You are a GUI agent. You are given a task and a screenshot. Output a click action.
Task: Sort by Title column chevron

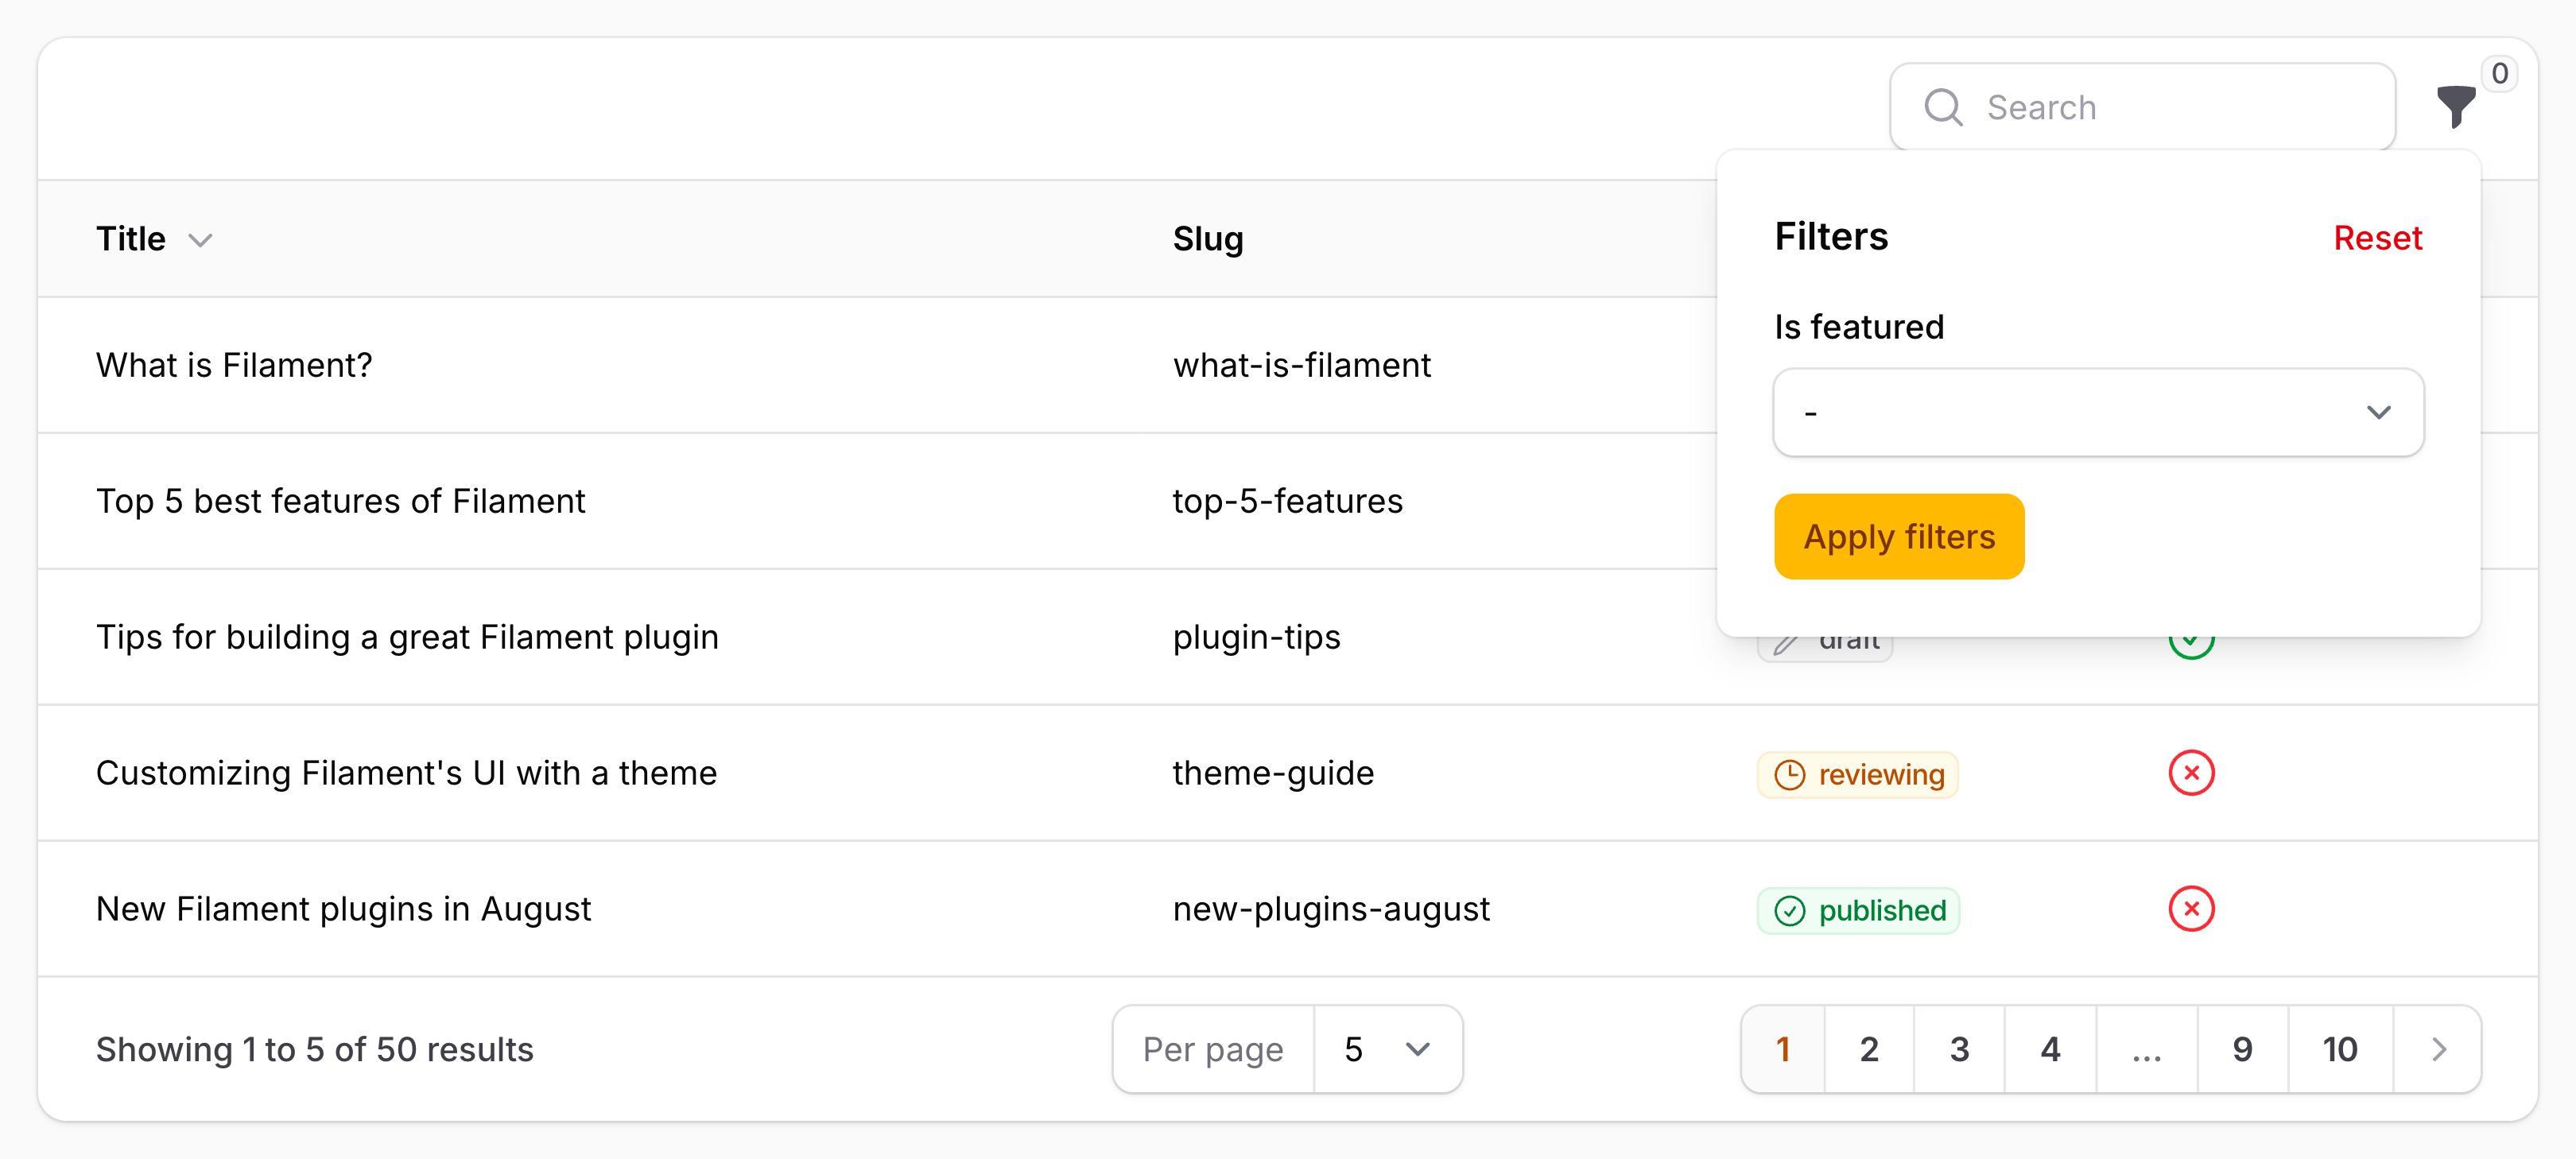[200, 240]
